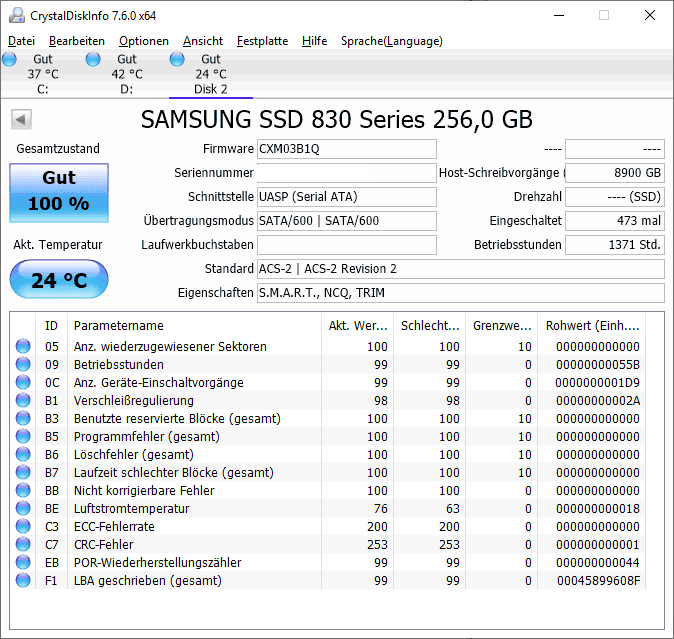Minimize the CrystalDiskInfo window
This screenshot has width=674, height=639.
[559, 15]
